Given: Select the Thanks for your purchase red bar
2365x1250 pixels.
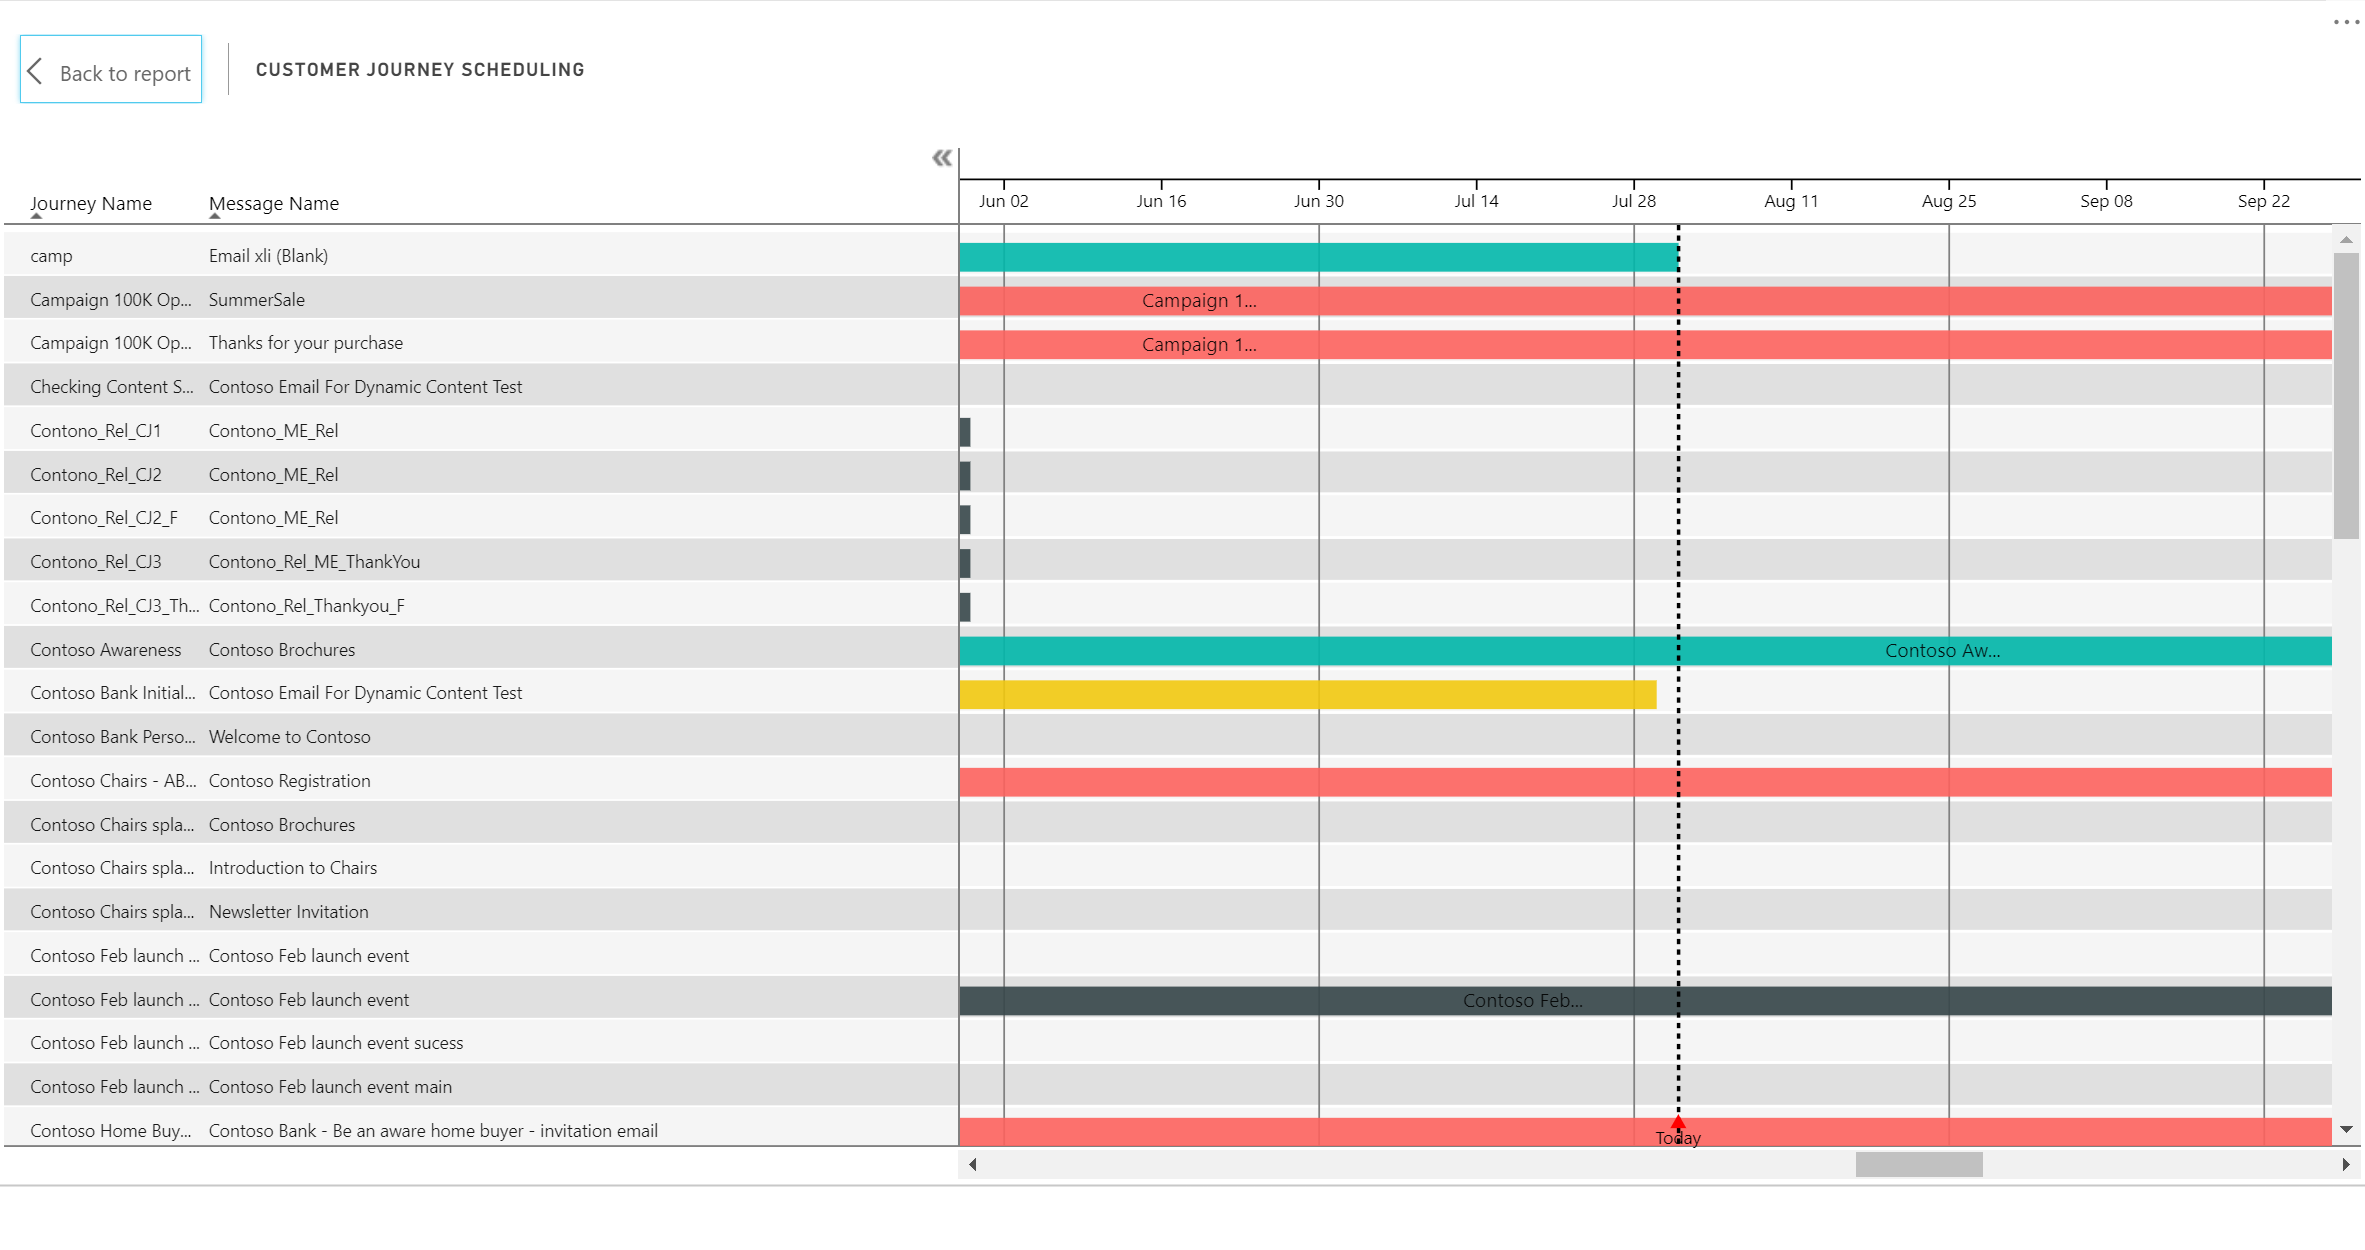Looking at the screenshot, I should coord(1645,345).
